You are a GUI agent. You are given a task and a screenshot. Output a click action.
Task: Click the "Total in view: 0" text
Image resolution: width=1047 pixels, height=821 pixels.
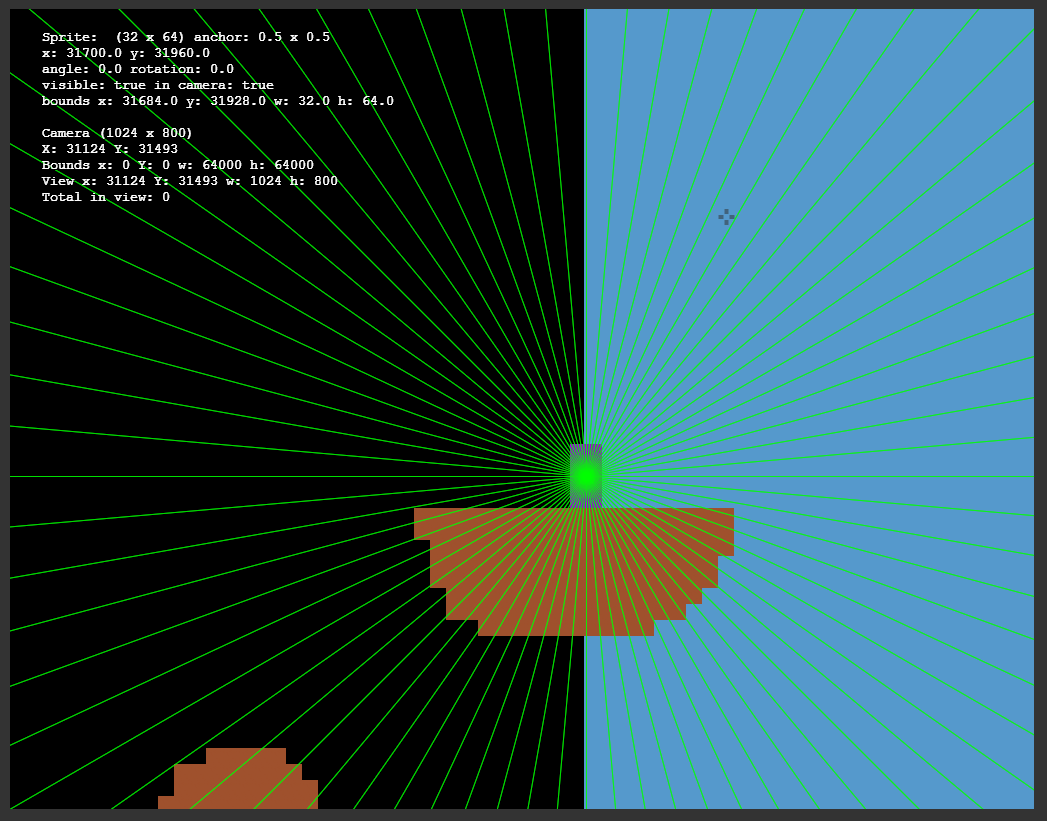[106, 197]
